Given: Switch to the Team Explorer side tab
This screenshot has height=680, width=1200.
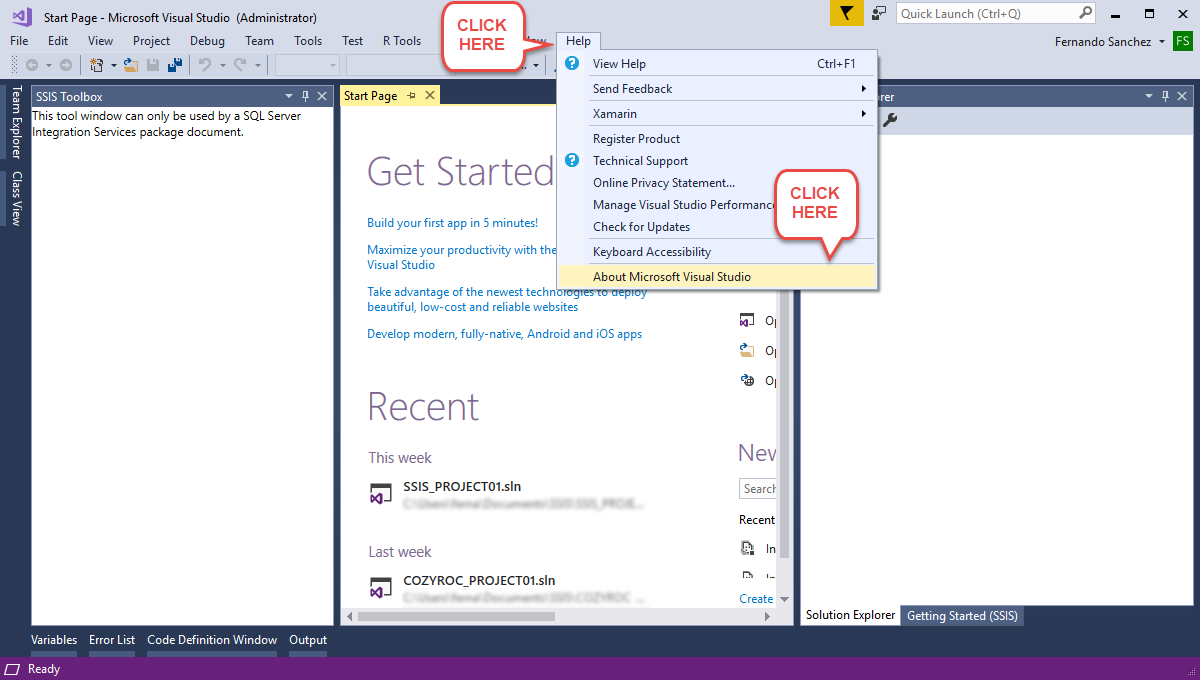Looking at the screenshot, I should [x=16, y=122].
